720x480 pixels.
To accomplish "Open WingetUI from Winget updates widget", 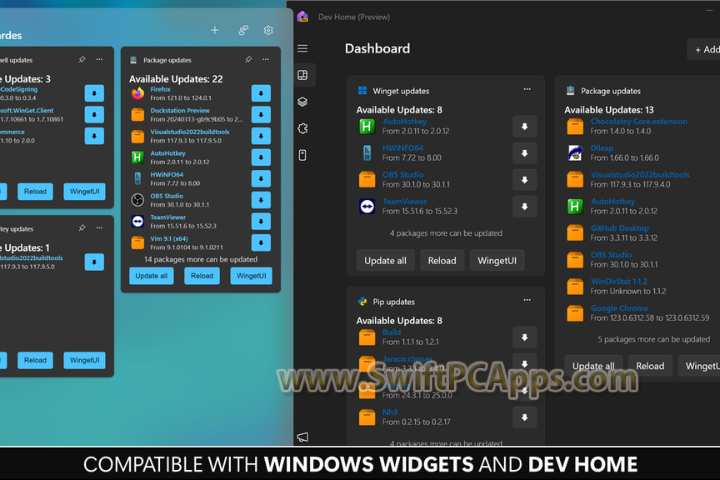I will 497,260.
